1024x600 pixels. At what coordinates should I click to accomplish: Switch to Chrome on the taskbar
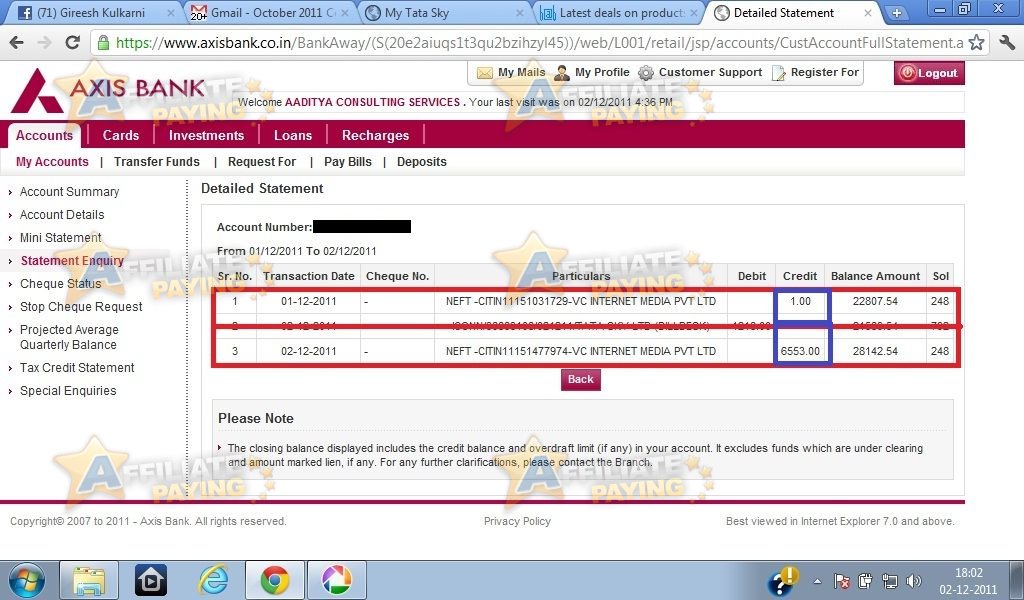click(x=274, y=580)
